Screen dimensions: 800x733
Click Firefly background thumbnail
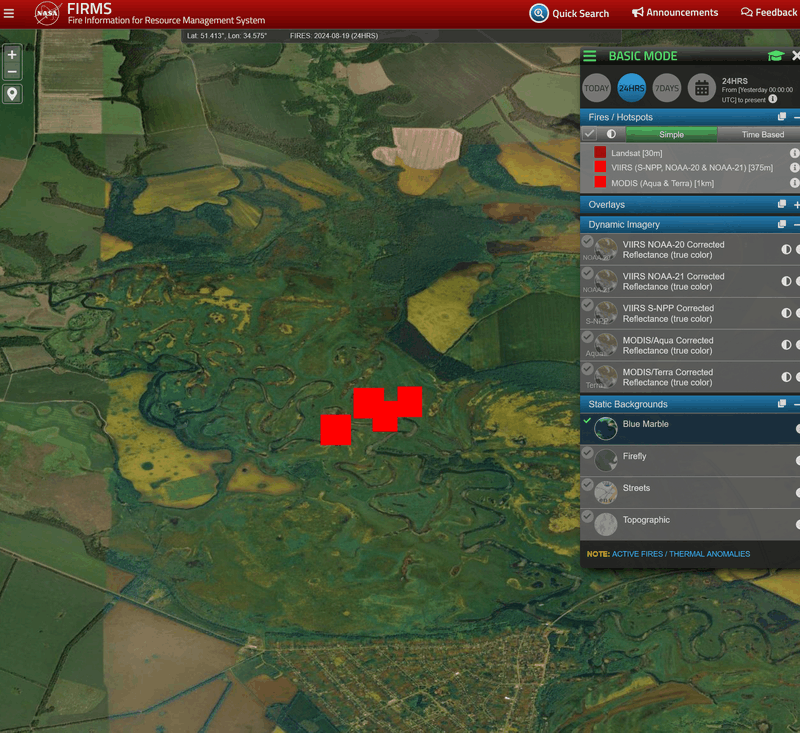[606, 461]
